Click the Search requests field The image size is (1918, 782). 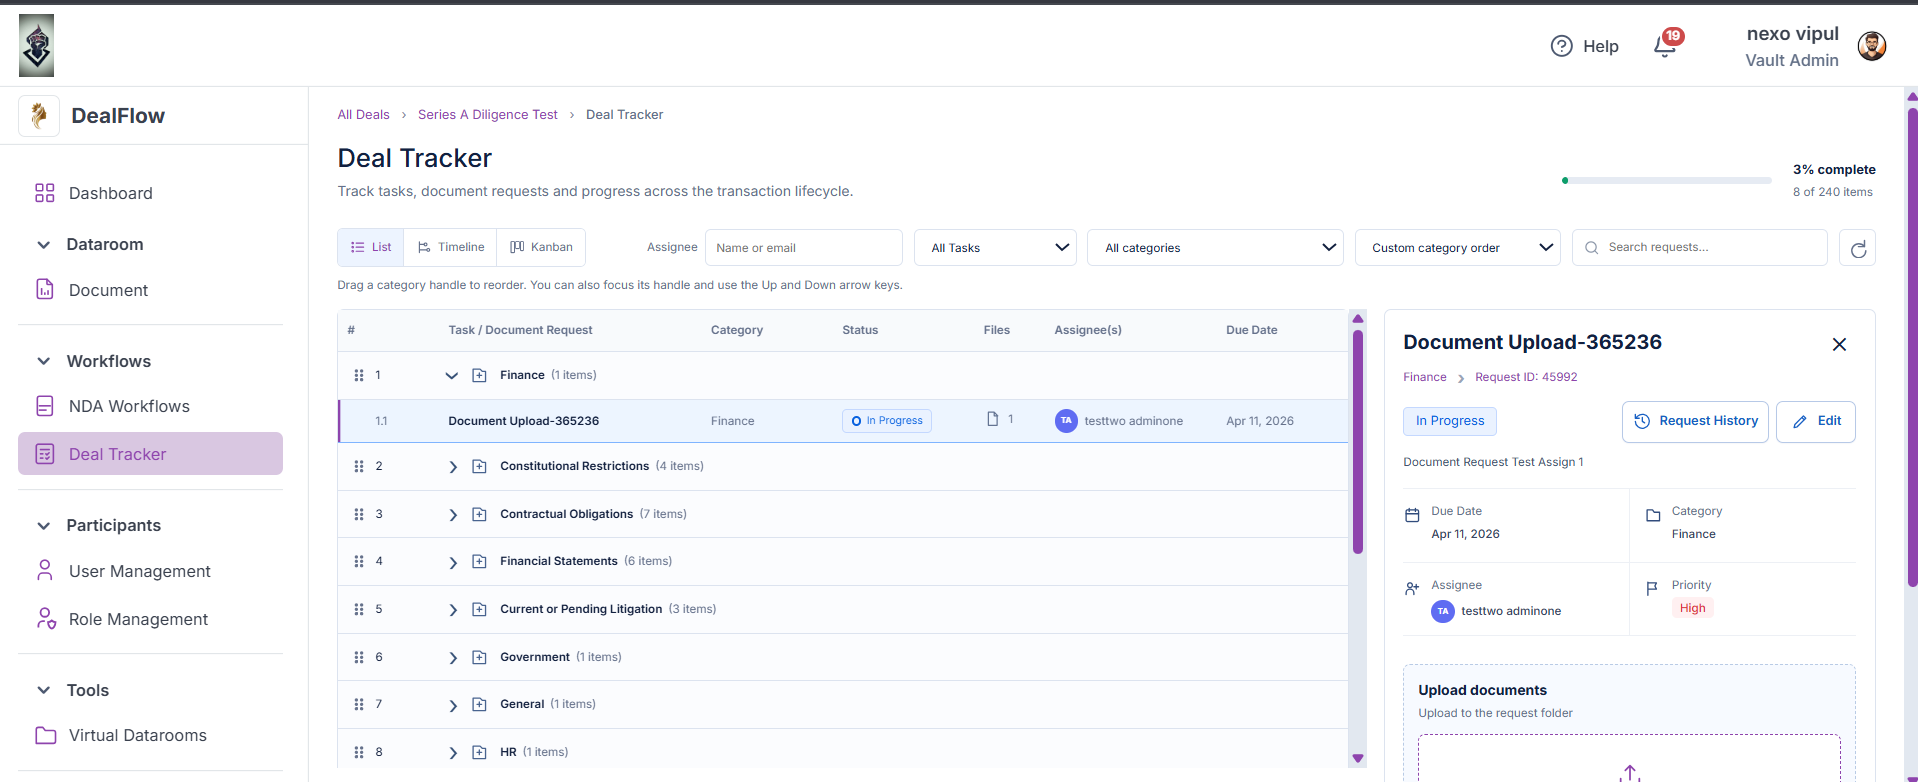pos(1700,248)
